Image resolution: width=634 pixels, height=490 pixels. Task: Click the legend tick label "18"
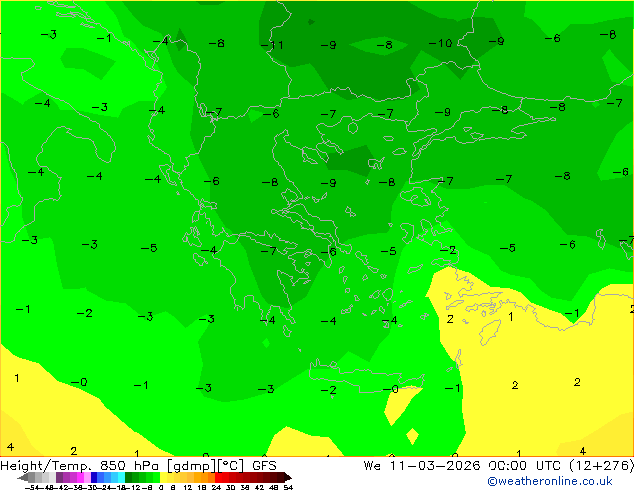click(202, 488)
